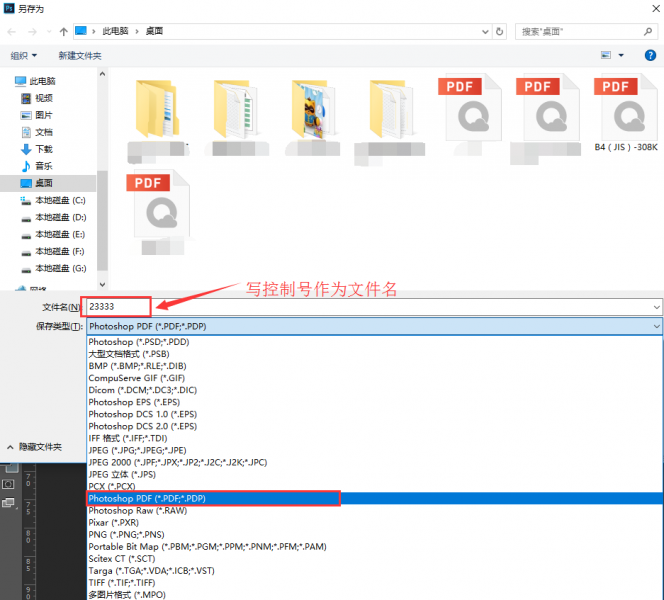Go to 此电脑 in the sidebar
This screenshot has width=664, height=600.
(x=42, y=81)
